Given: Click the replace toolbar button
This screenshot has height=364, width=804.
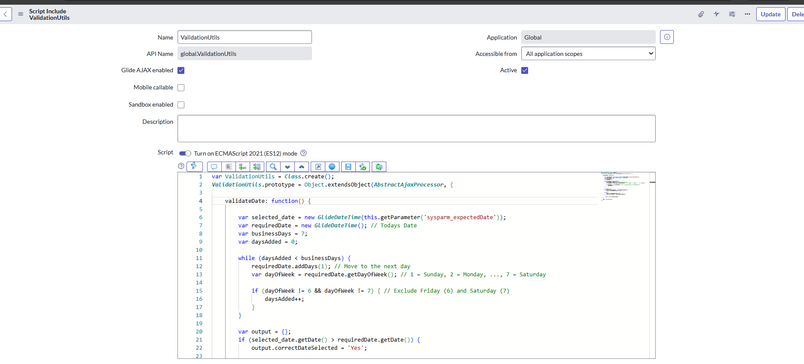Looking at the screenshot, I should click(x=243, y=166).
